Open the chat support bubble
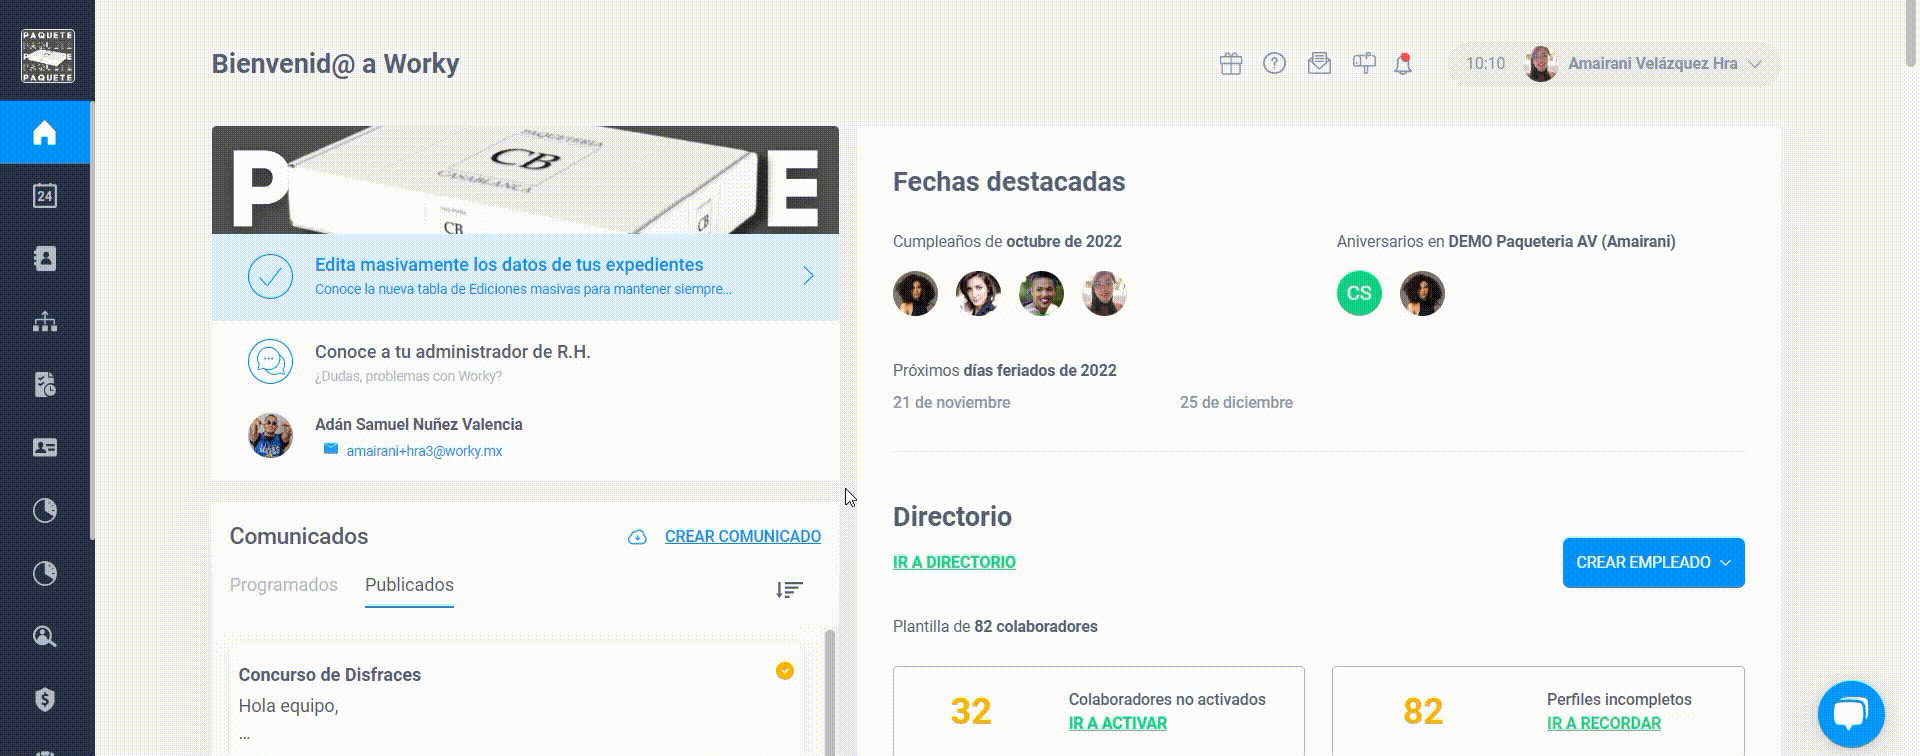Viewport: 1920px width, 756px height. click(1851, 714)
